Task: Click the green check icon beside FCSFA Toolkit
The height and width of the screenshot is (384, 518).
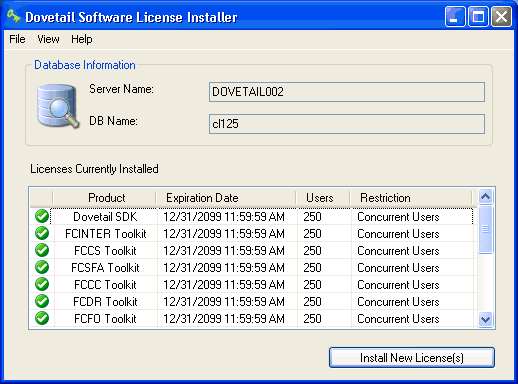Action: coord(42,267)
